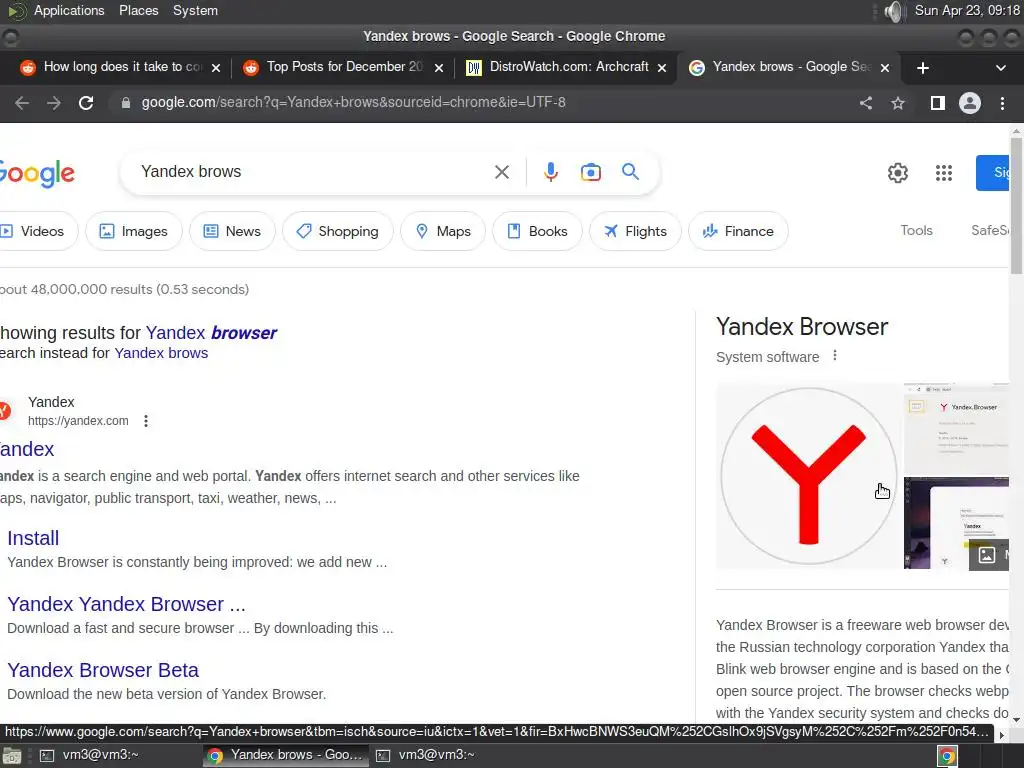Click the Sign in button
The image size is (1024, 768).
click(993, 172)
